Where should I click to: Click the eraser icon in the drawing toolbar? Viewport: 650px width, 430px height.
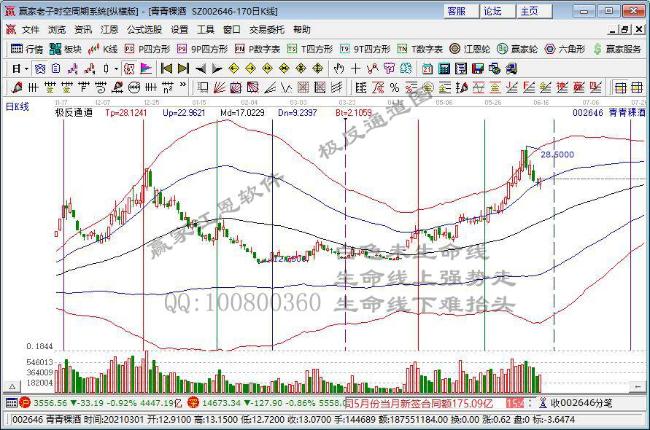[x=17, y=87]
